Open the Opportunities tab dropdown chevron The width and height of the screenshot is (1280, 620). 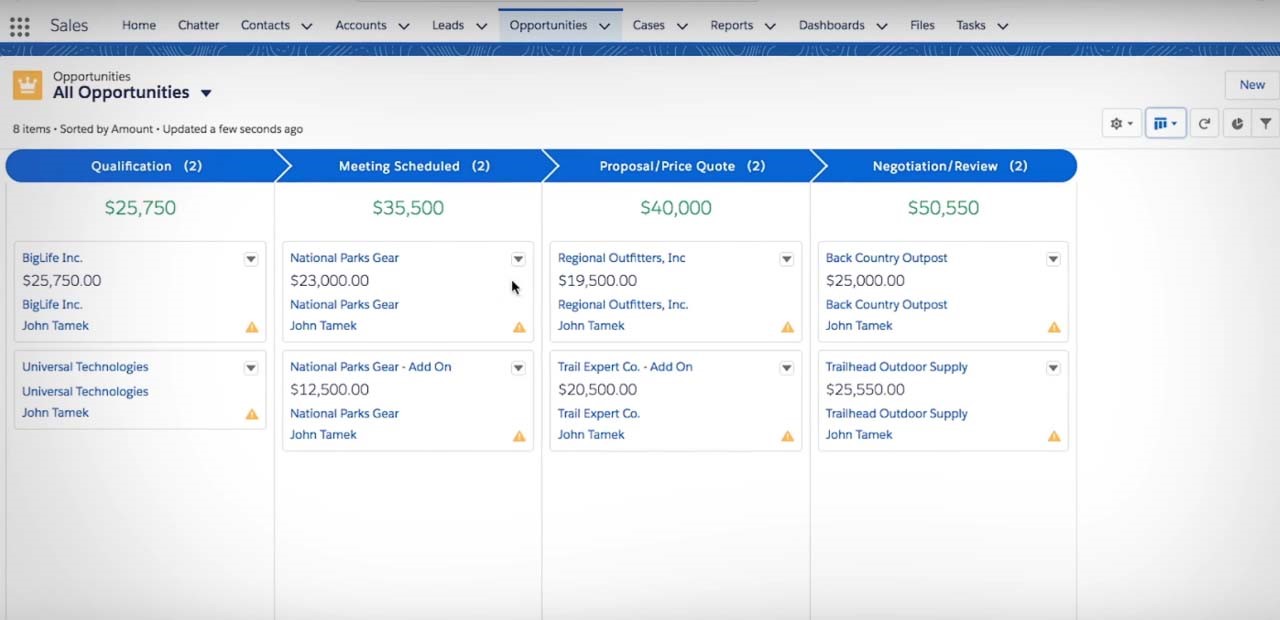pyautogui.click(x=605, y=26)
